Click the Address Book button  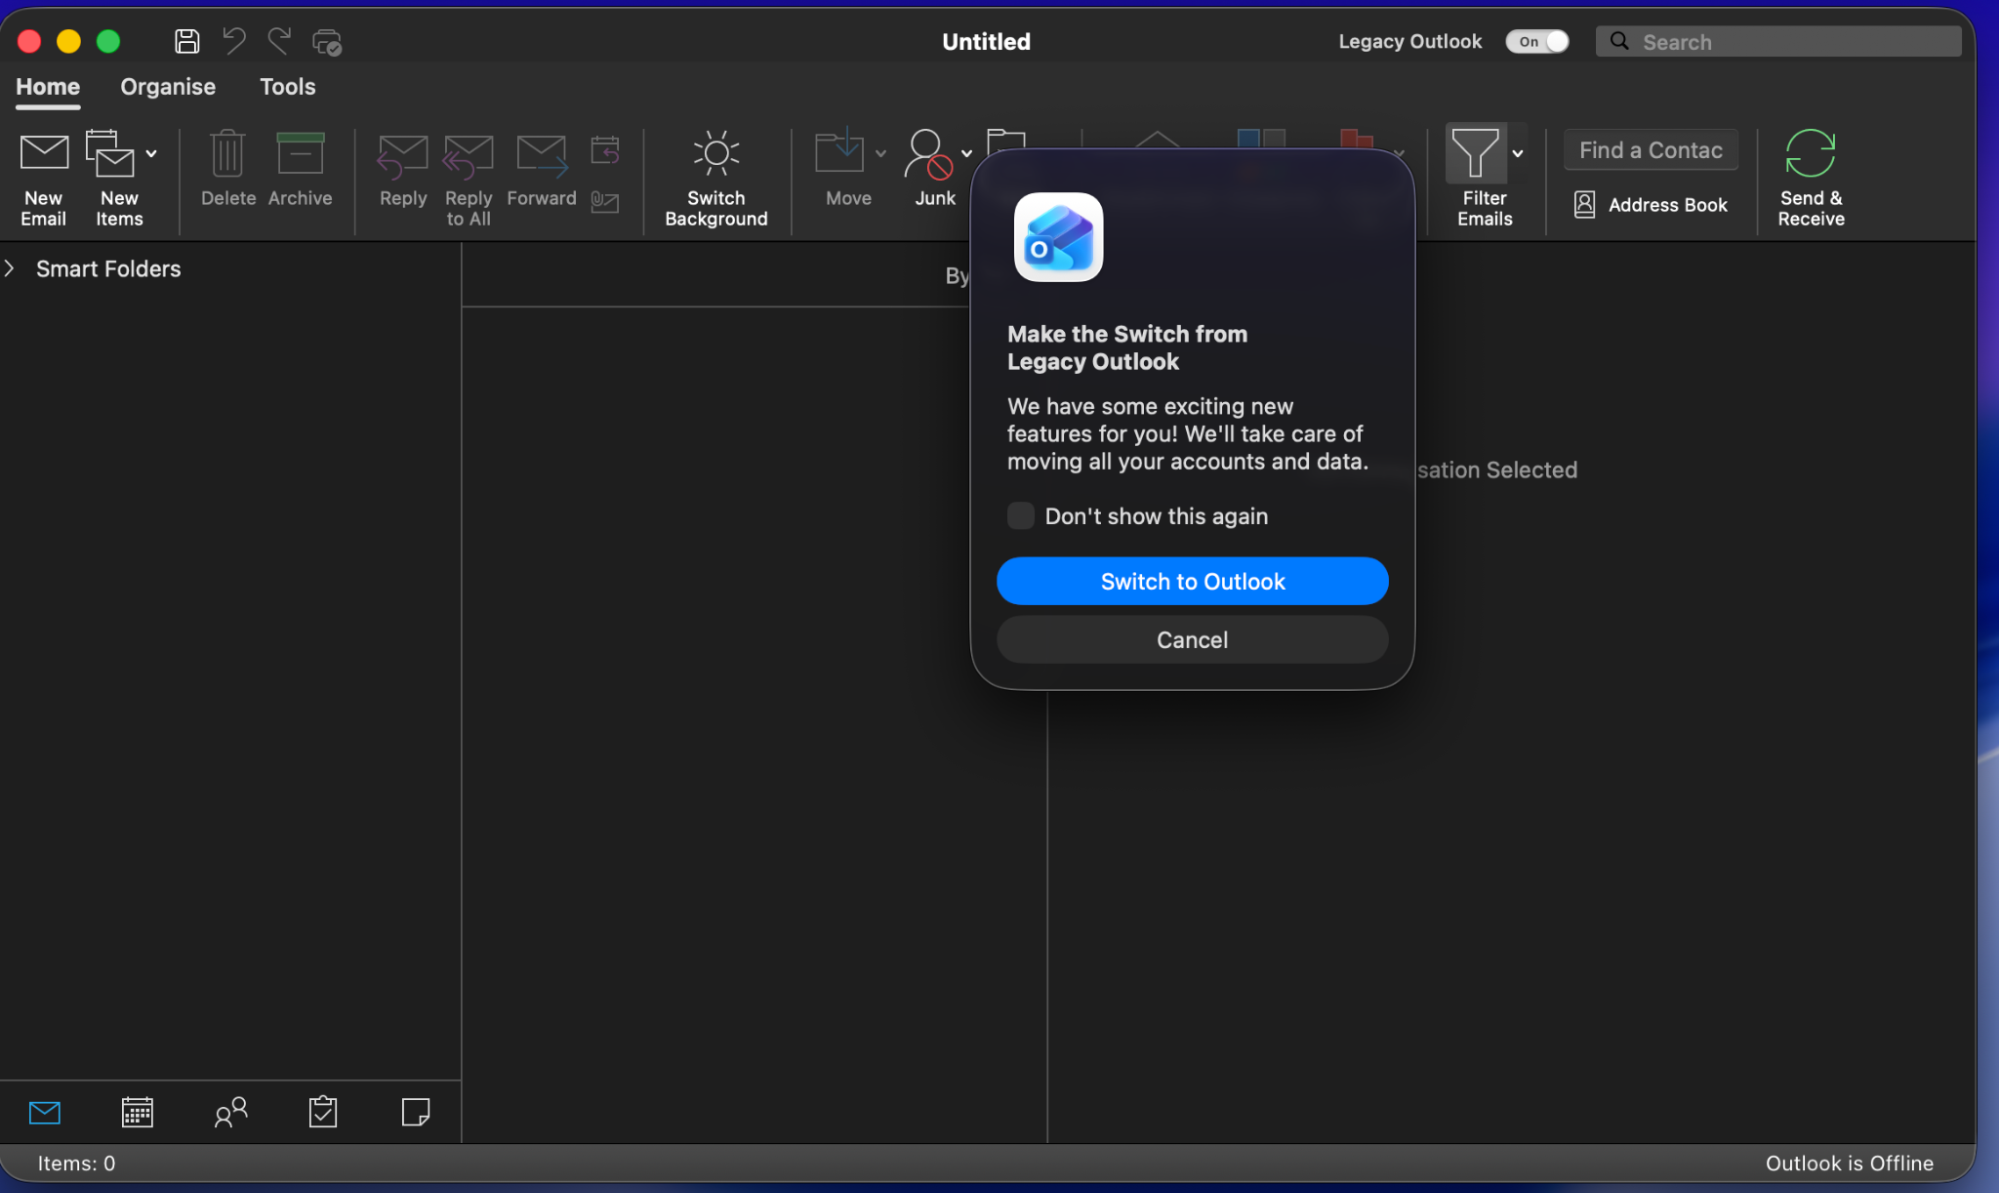click(1650, 205)
